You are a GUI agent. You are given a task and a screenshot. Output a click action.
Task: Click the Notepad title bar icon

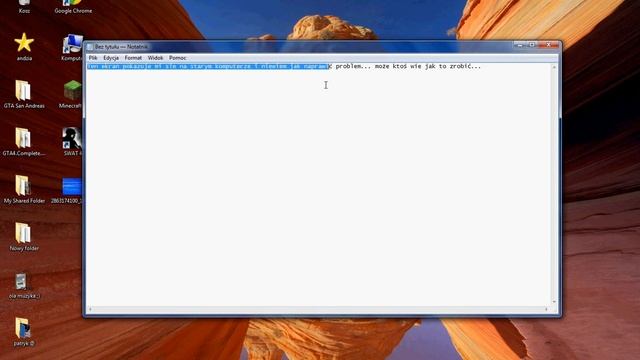[90, 47]
